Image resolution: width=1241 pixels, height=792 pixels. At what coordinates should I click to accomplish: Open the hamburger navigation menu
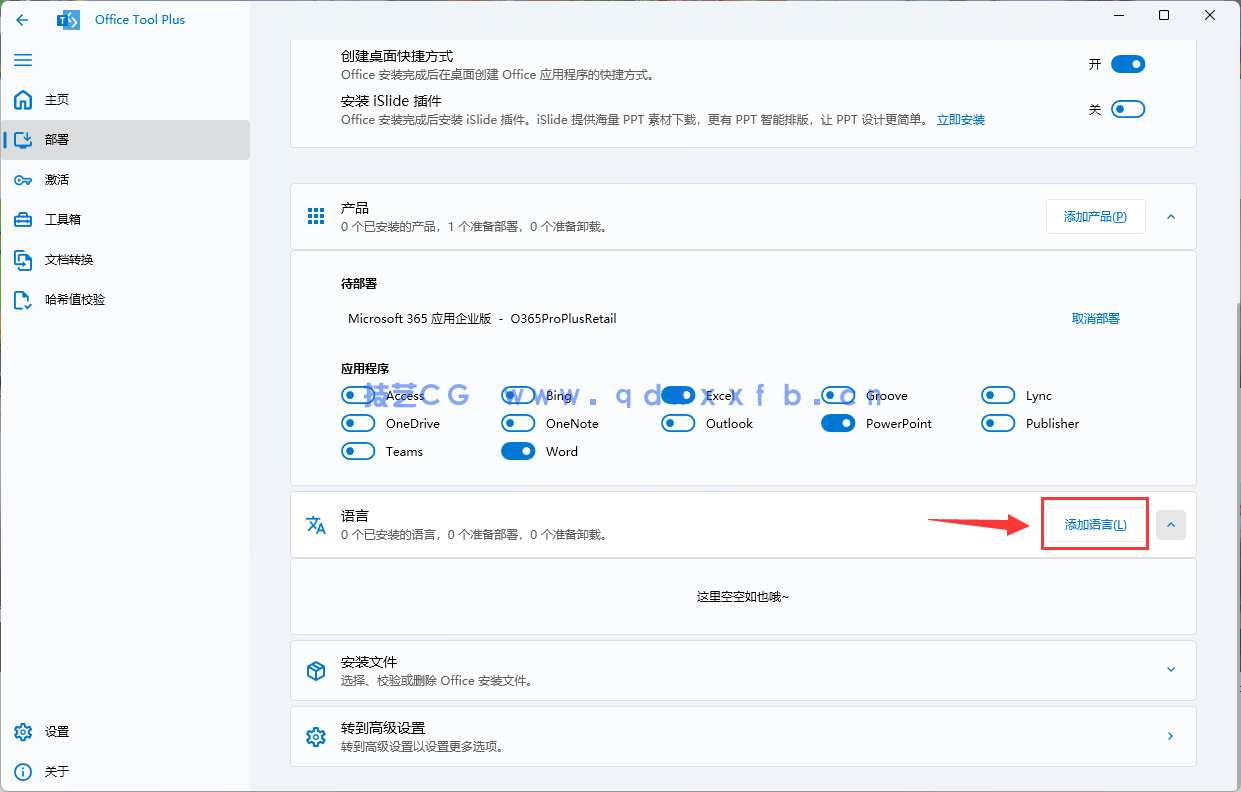pyautogui.click(x=23, y=60)
